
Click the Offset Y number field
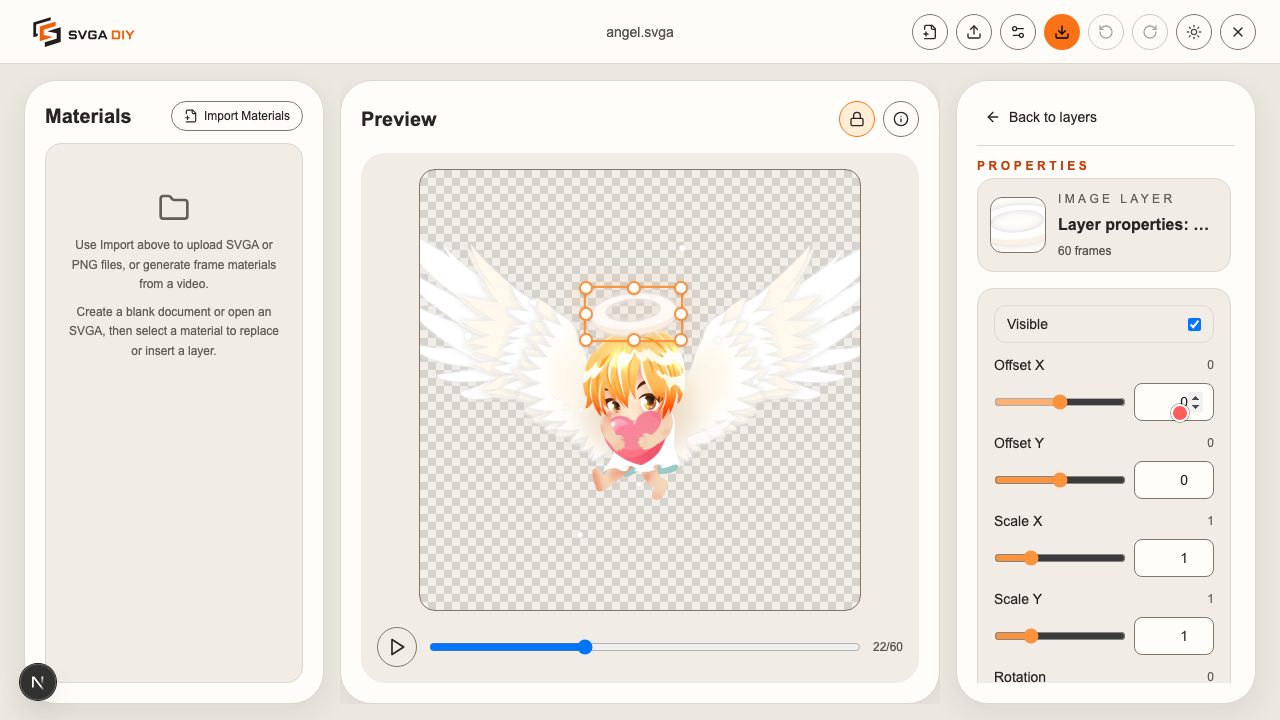(1174, 480)
